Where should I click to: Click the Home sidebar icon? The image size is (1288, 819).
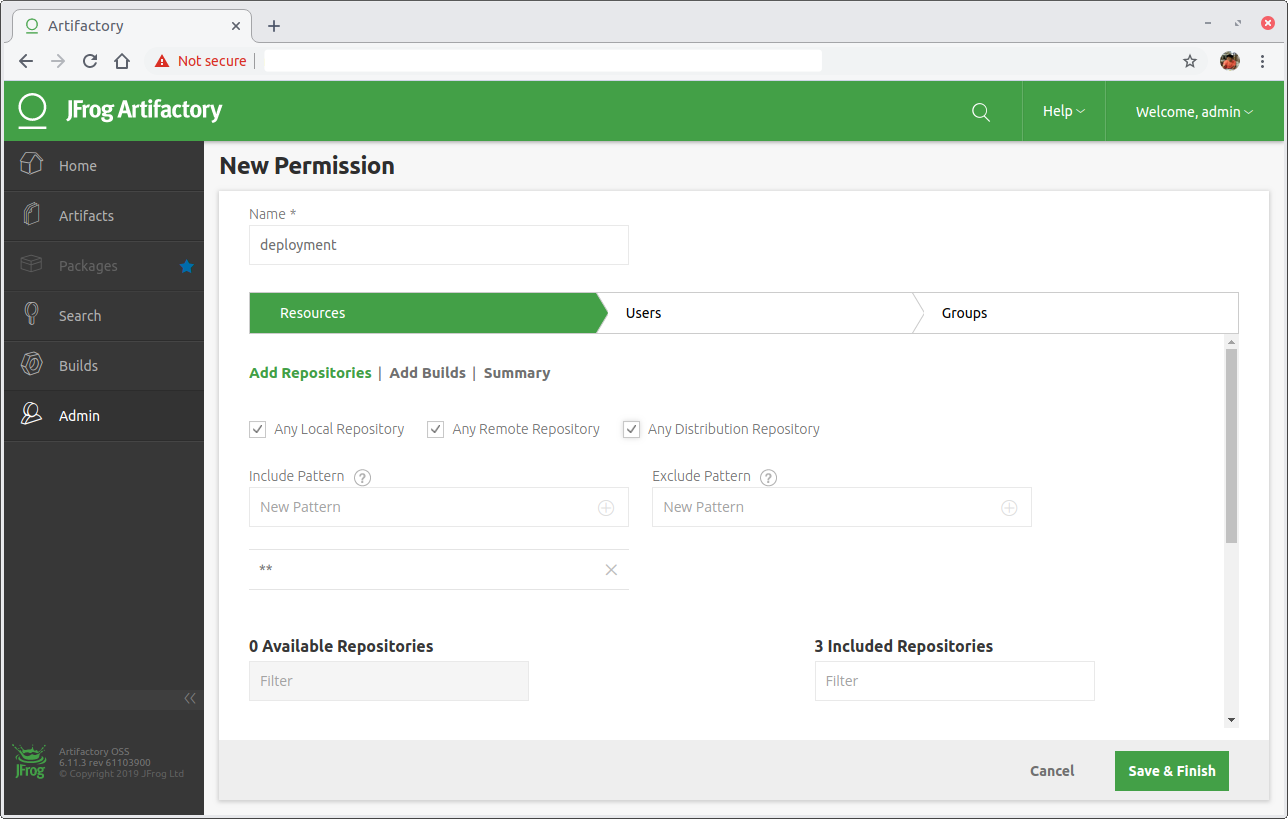coord(31,164)
